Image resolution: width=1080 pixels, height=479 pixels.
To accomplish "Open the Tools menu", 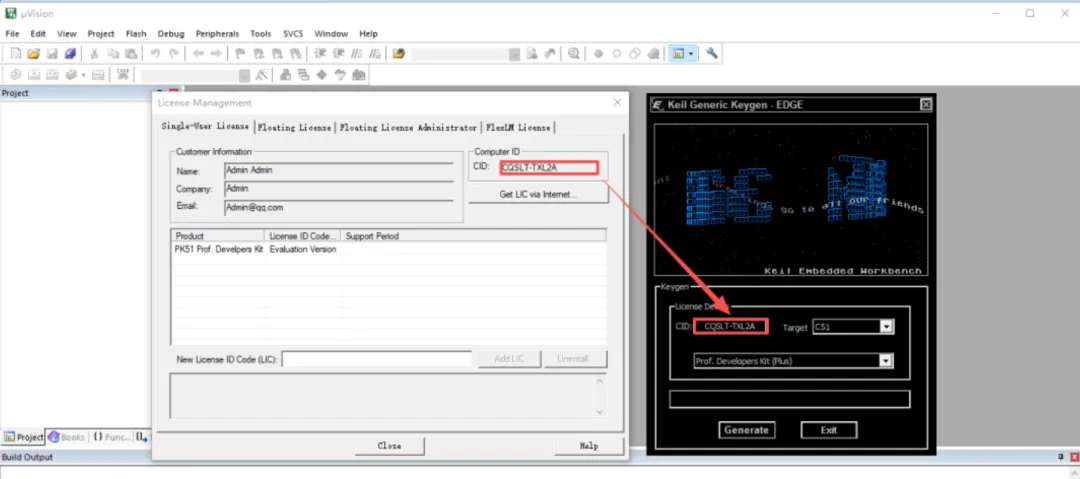I will (x=260, y=33).
